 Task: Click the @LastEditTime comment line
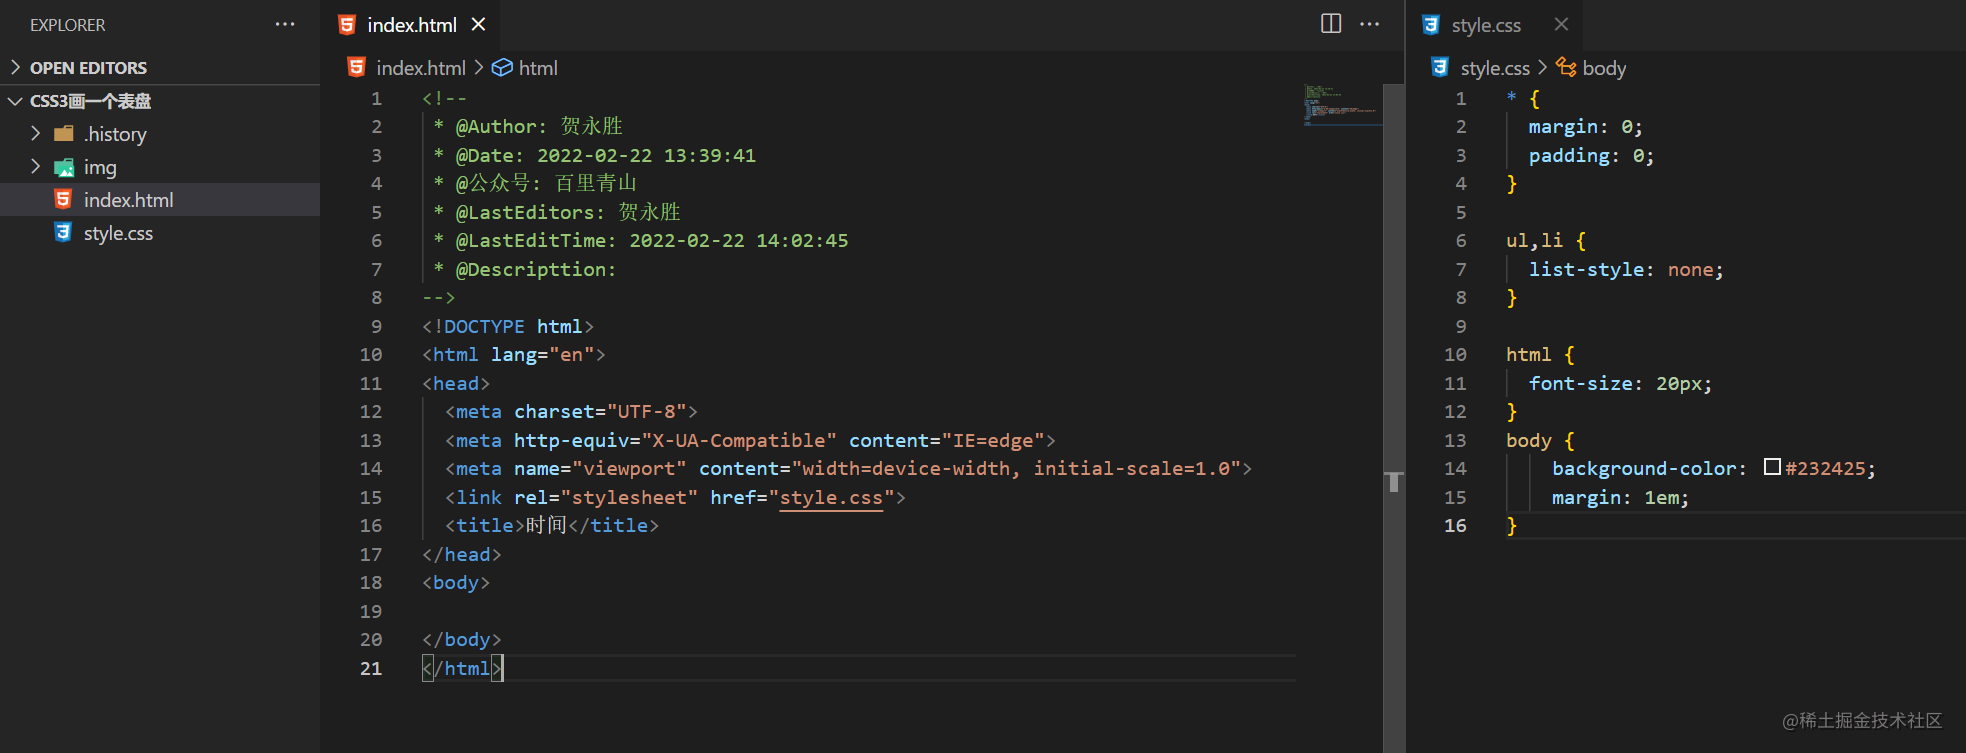[640, 241]
